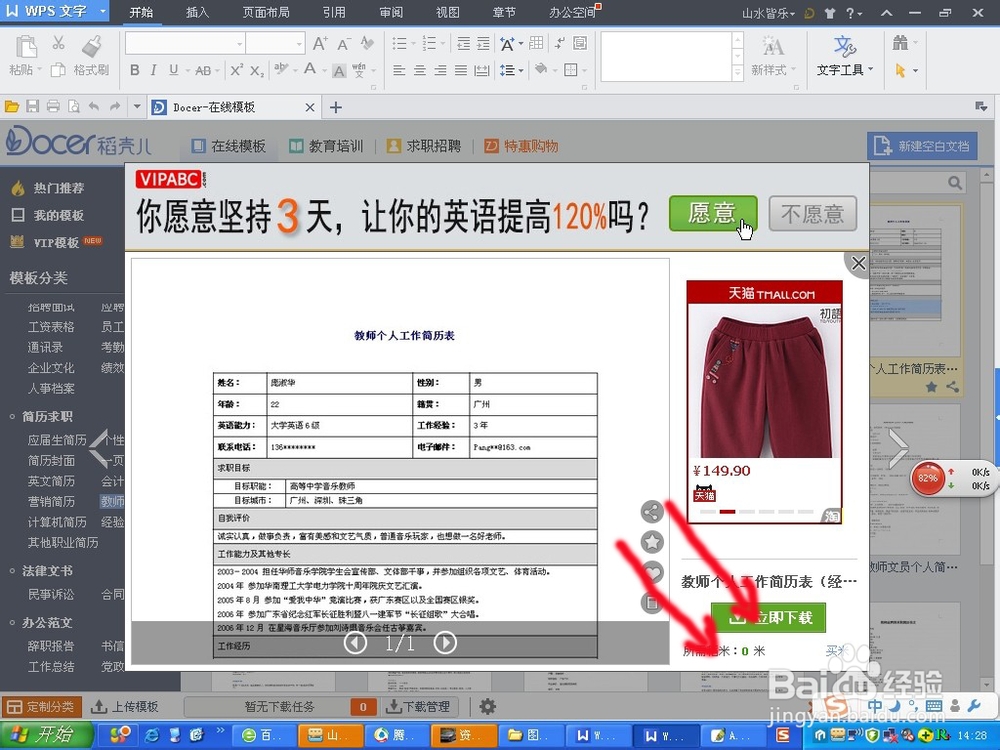Image resolution: width=1000 pixels, height=750 pixels.
Task: Click the star favorite icon beside preview
Action: pyautogui.click(x=652, y=542)
